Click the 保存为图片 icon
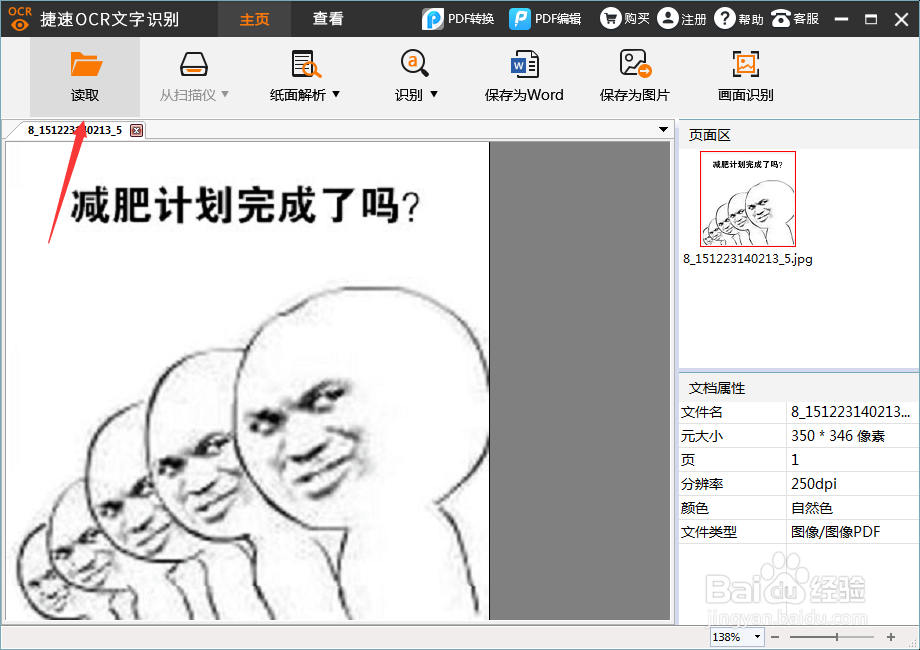This screenshot has width=920, height=650. (x=635, y=63)
